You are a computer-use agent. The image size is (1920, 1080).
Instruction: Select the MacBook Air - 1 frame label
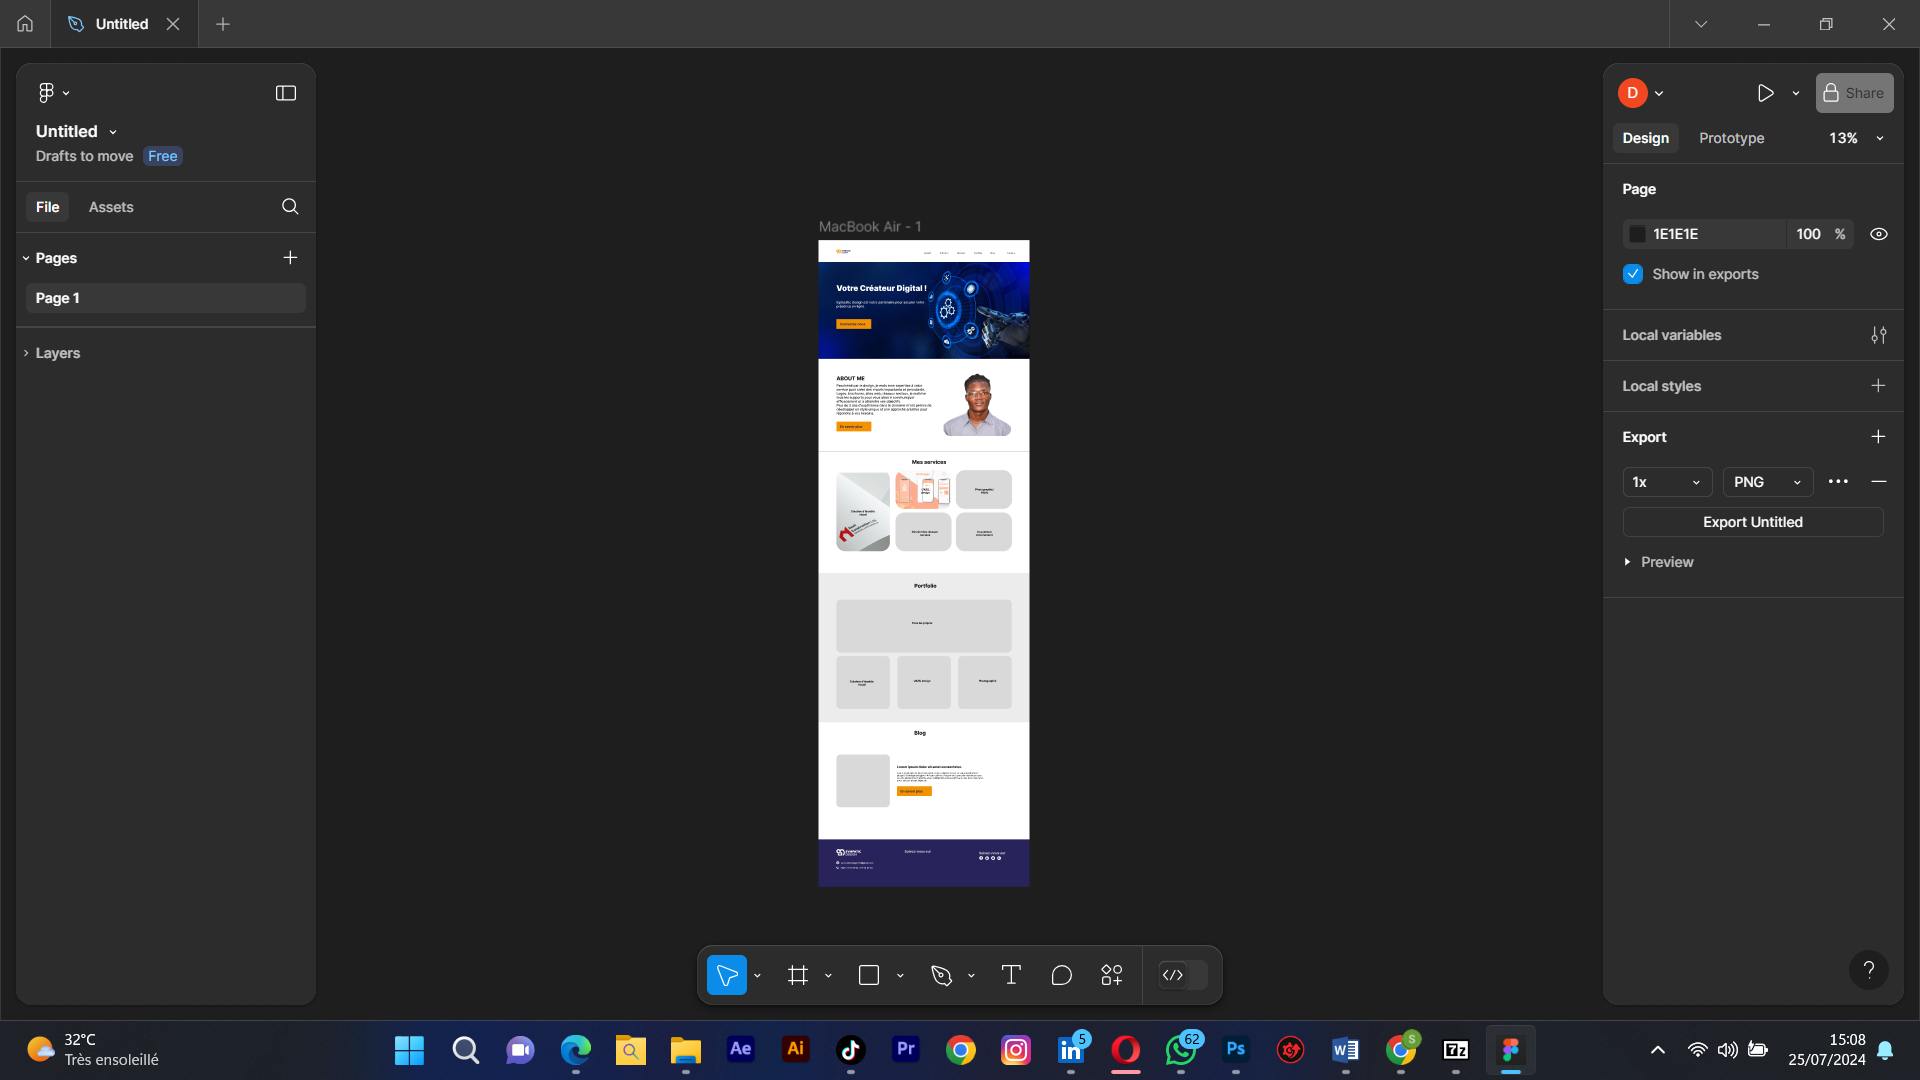(870, 227)
